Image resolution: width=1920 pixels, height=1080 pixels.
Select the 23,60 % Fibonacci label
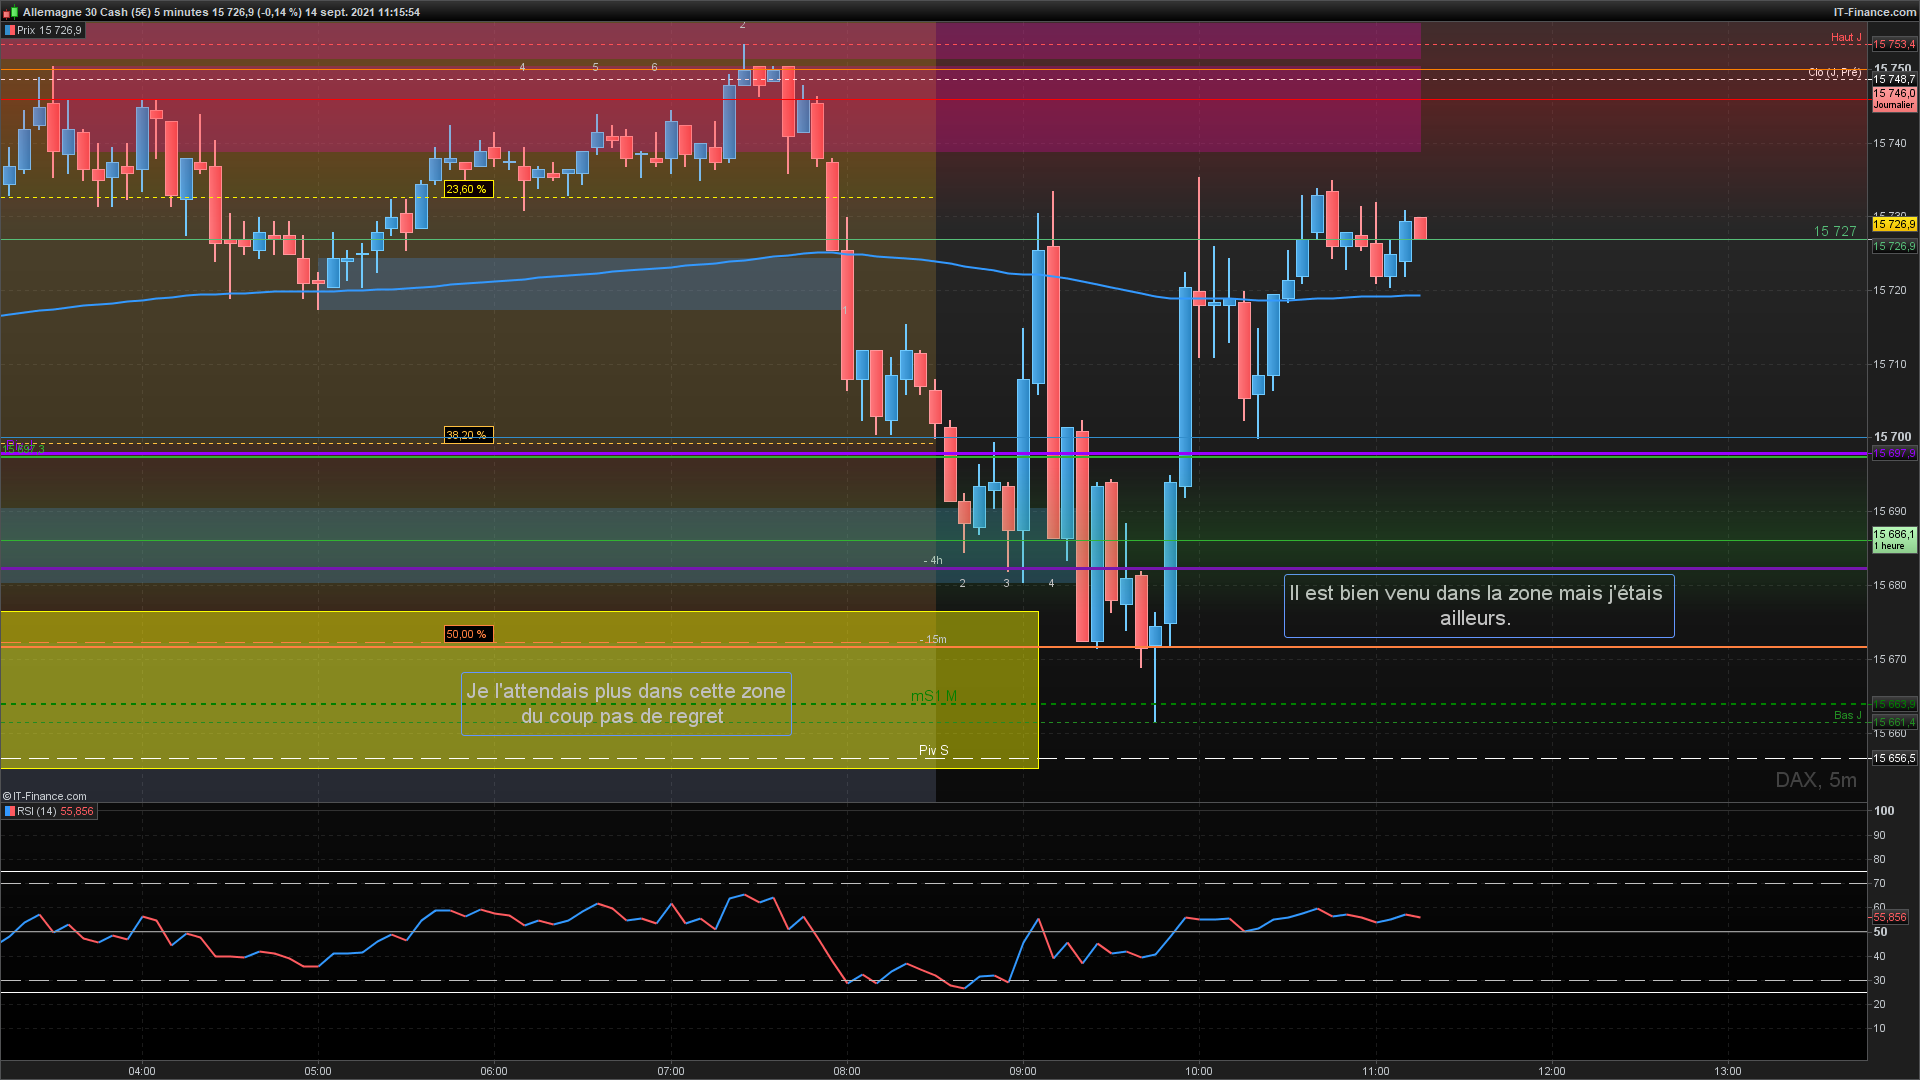pyautogui.click(x=467, y=189)
